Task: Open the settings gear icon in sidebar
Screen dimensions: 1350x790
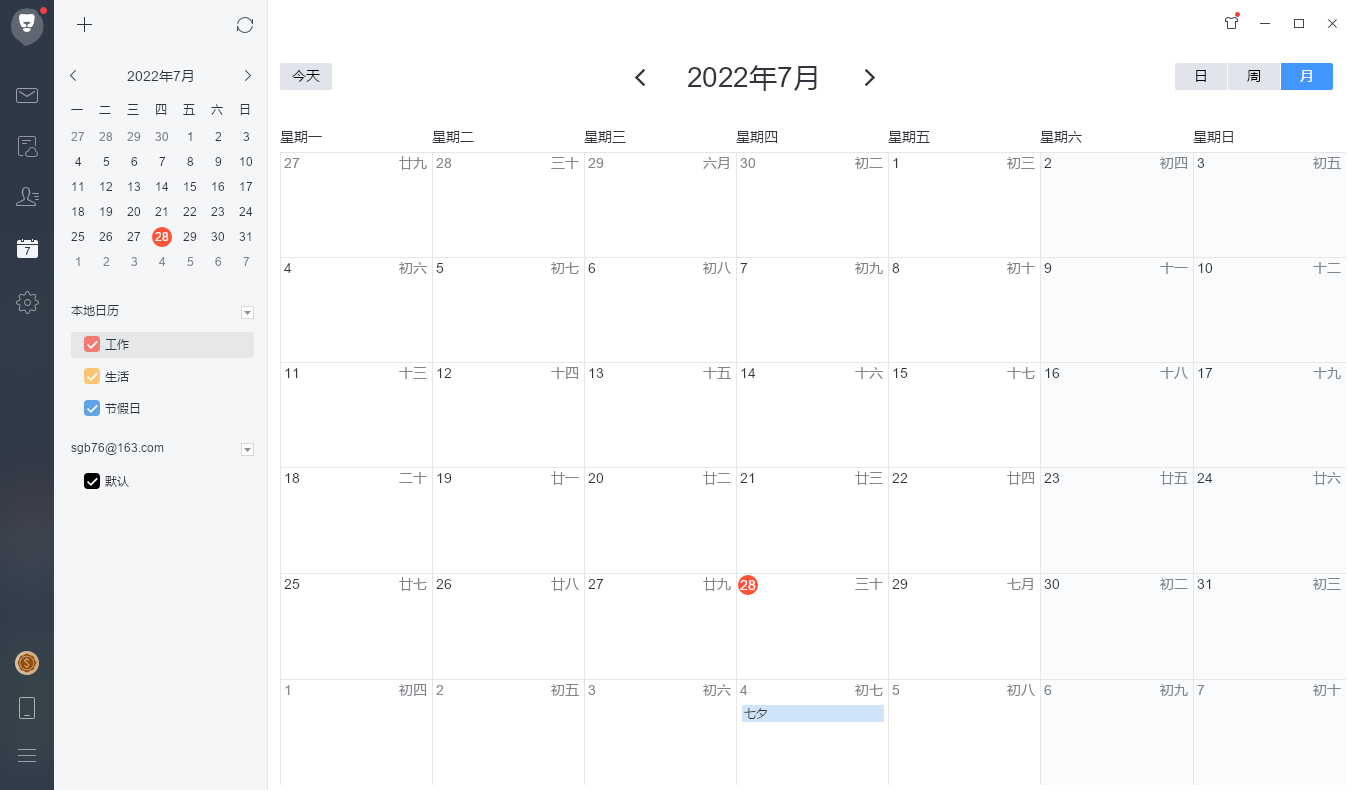Action: (x=27, y=302)
